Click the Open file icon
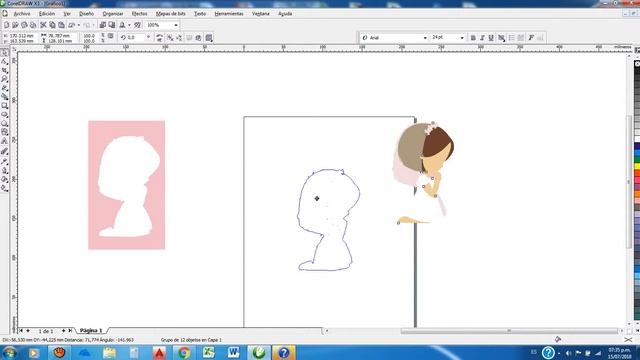 (x=15, y=25)
